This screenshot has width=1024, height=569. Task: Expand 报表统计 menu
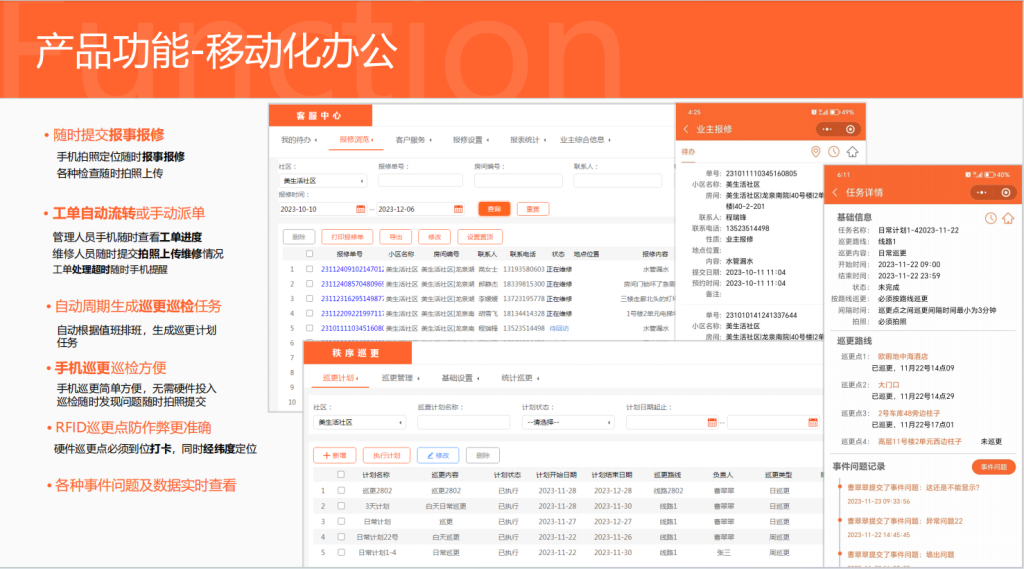pos(528,140)
